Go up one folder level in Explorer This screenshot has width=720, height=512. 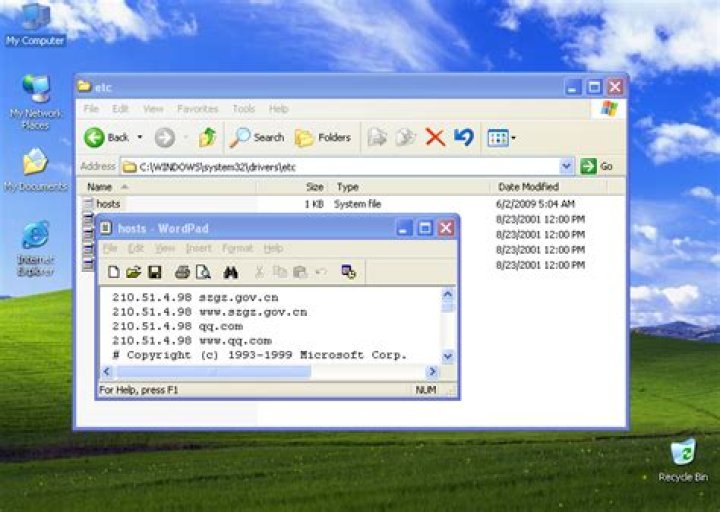[x=207, y=137]
